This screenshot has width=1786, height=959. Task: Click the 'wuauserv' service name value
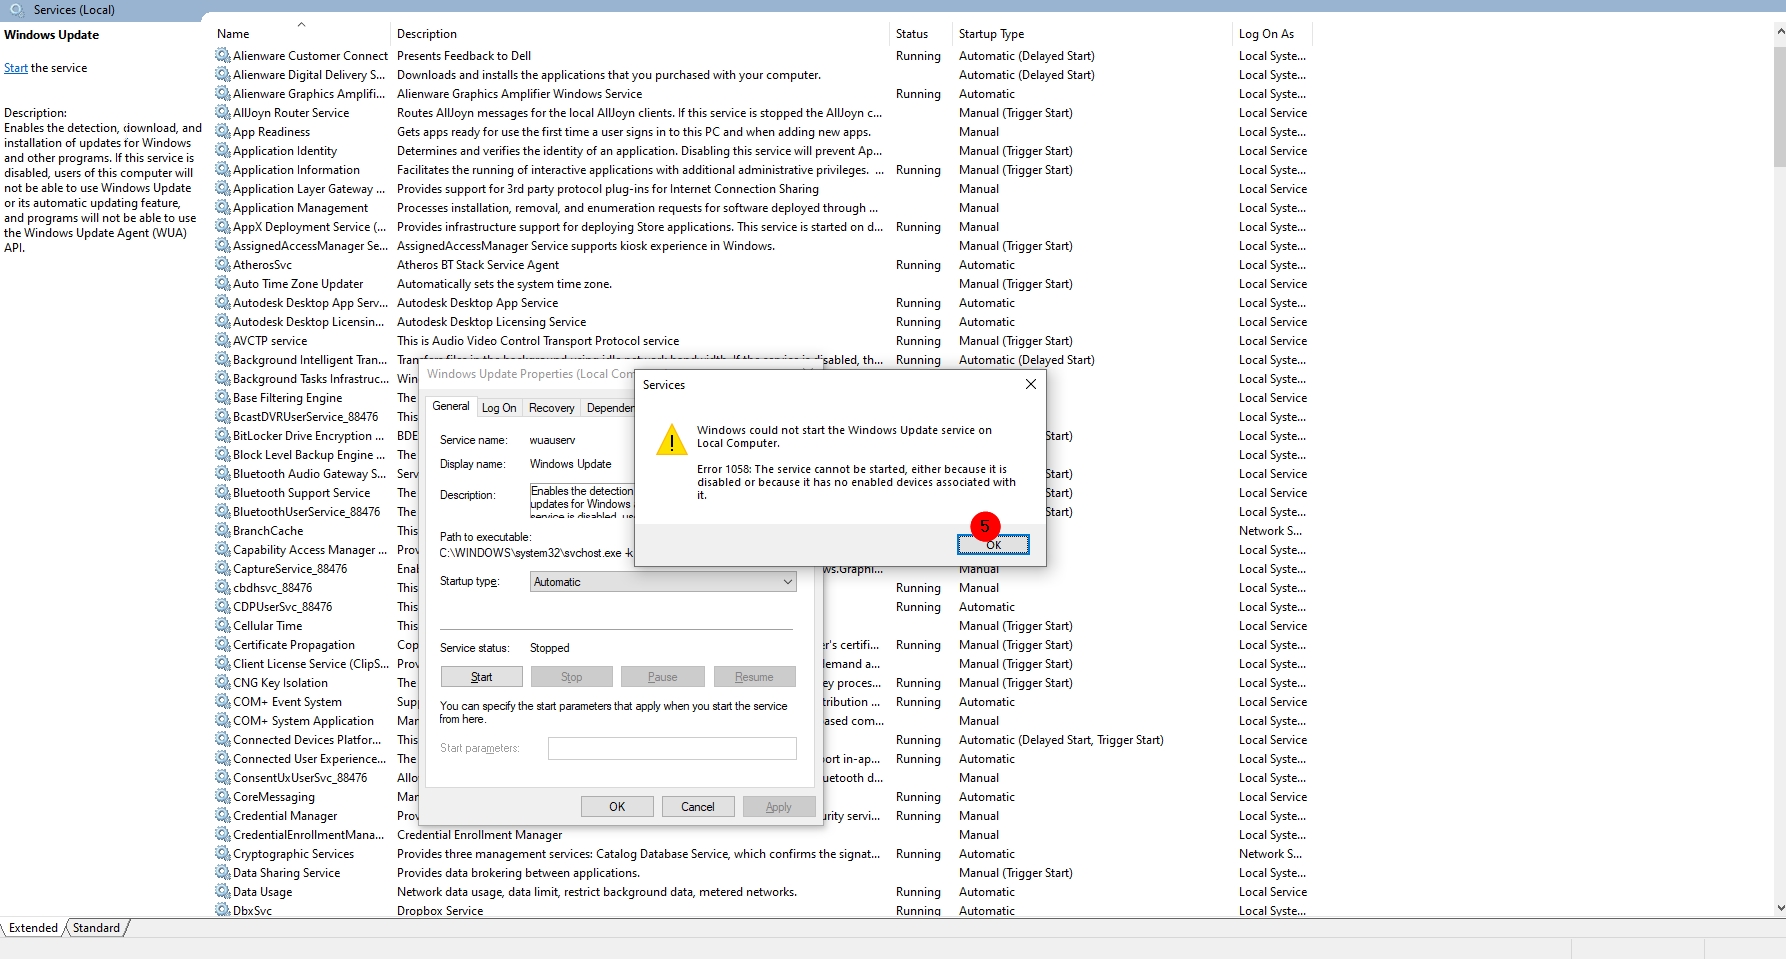tap(552, 440)
